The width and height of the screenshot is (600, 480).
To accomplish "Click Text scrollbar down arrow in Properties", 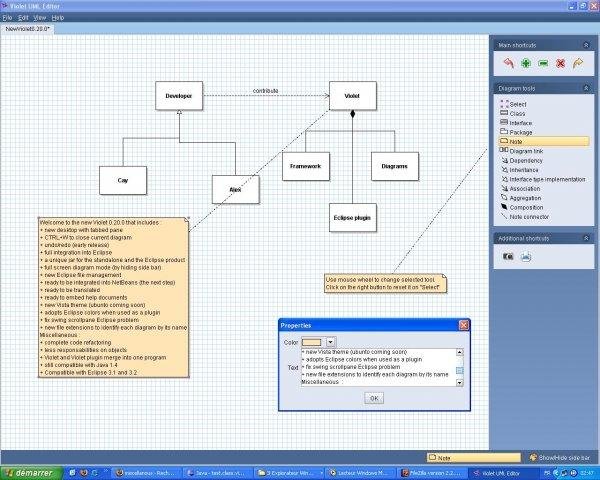I will pyautogui.click(x=460, y=382).
